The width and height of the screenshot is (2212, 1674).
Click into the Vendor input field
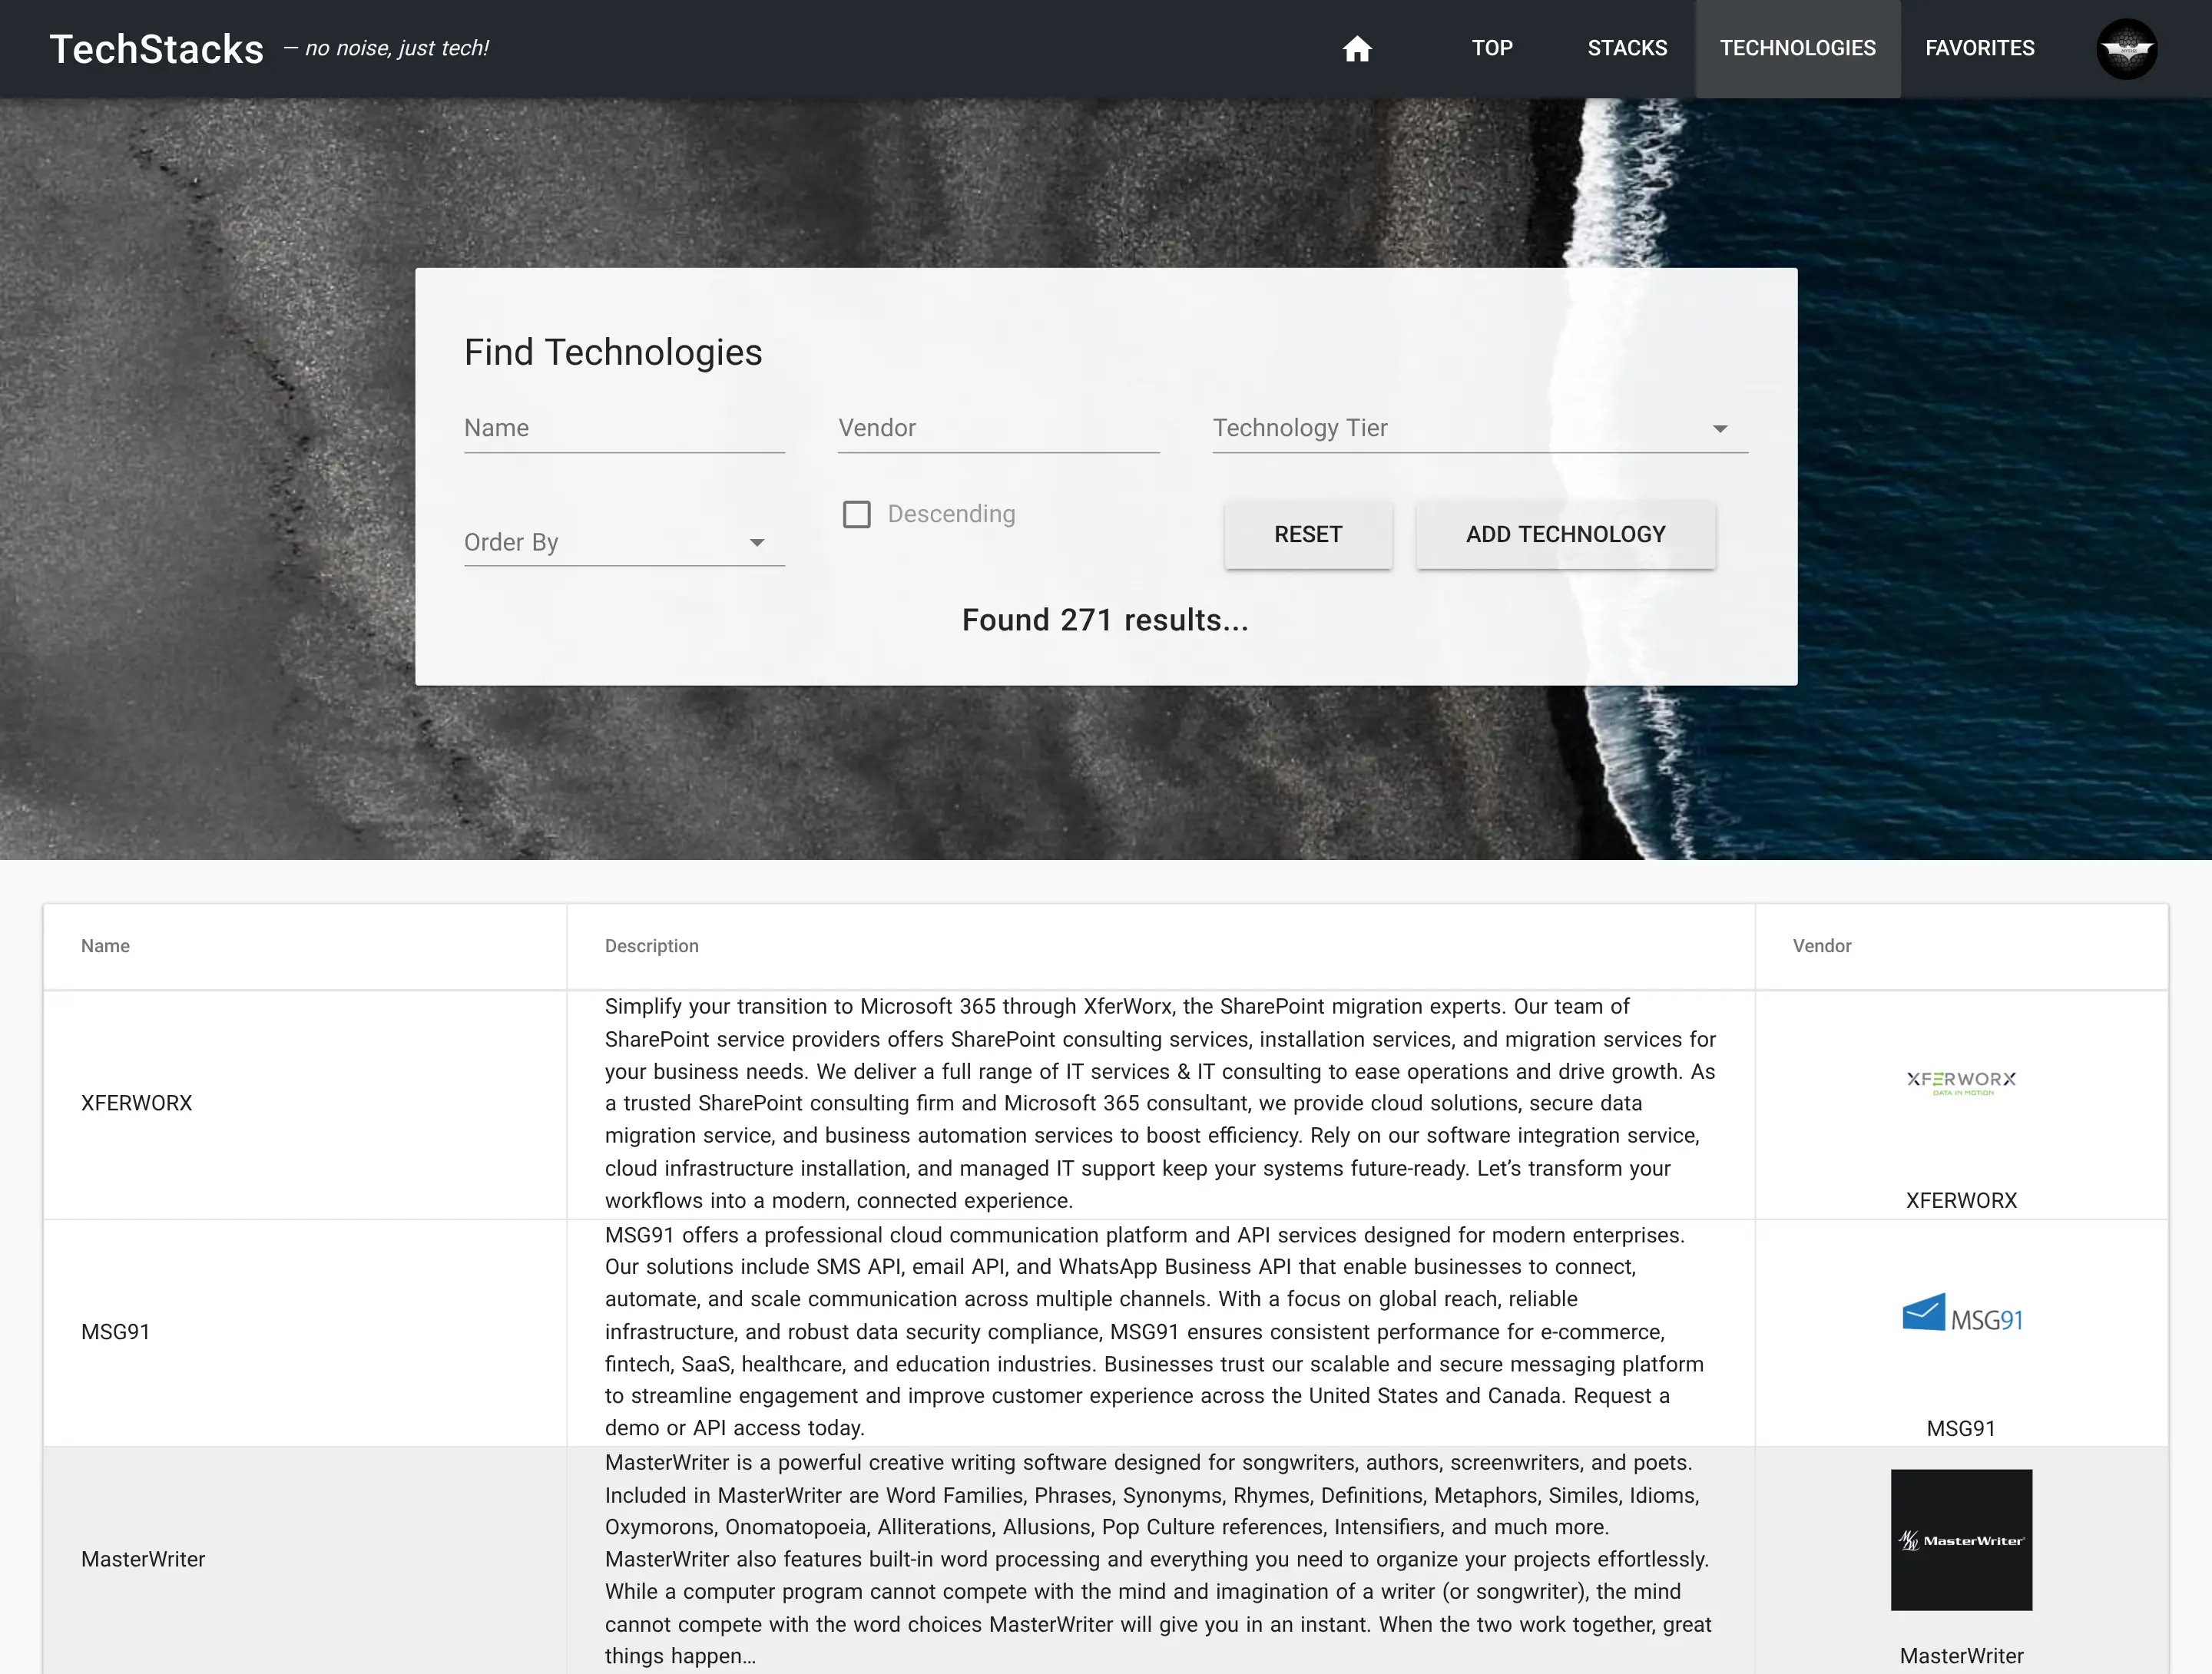click(997, 429)
